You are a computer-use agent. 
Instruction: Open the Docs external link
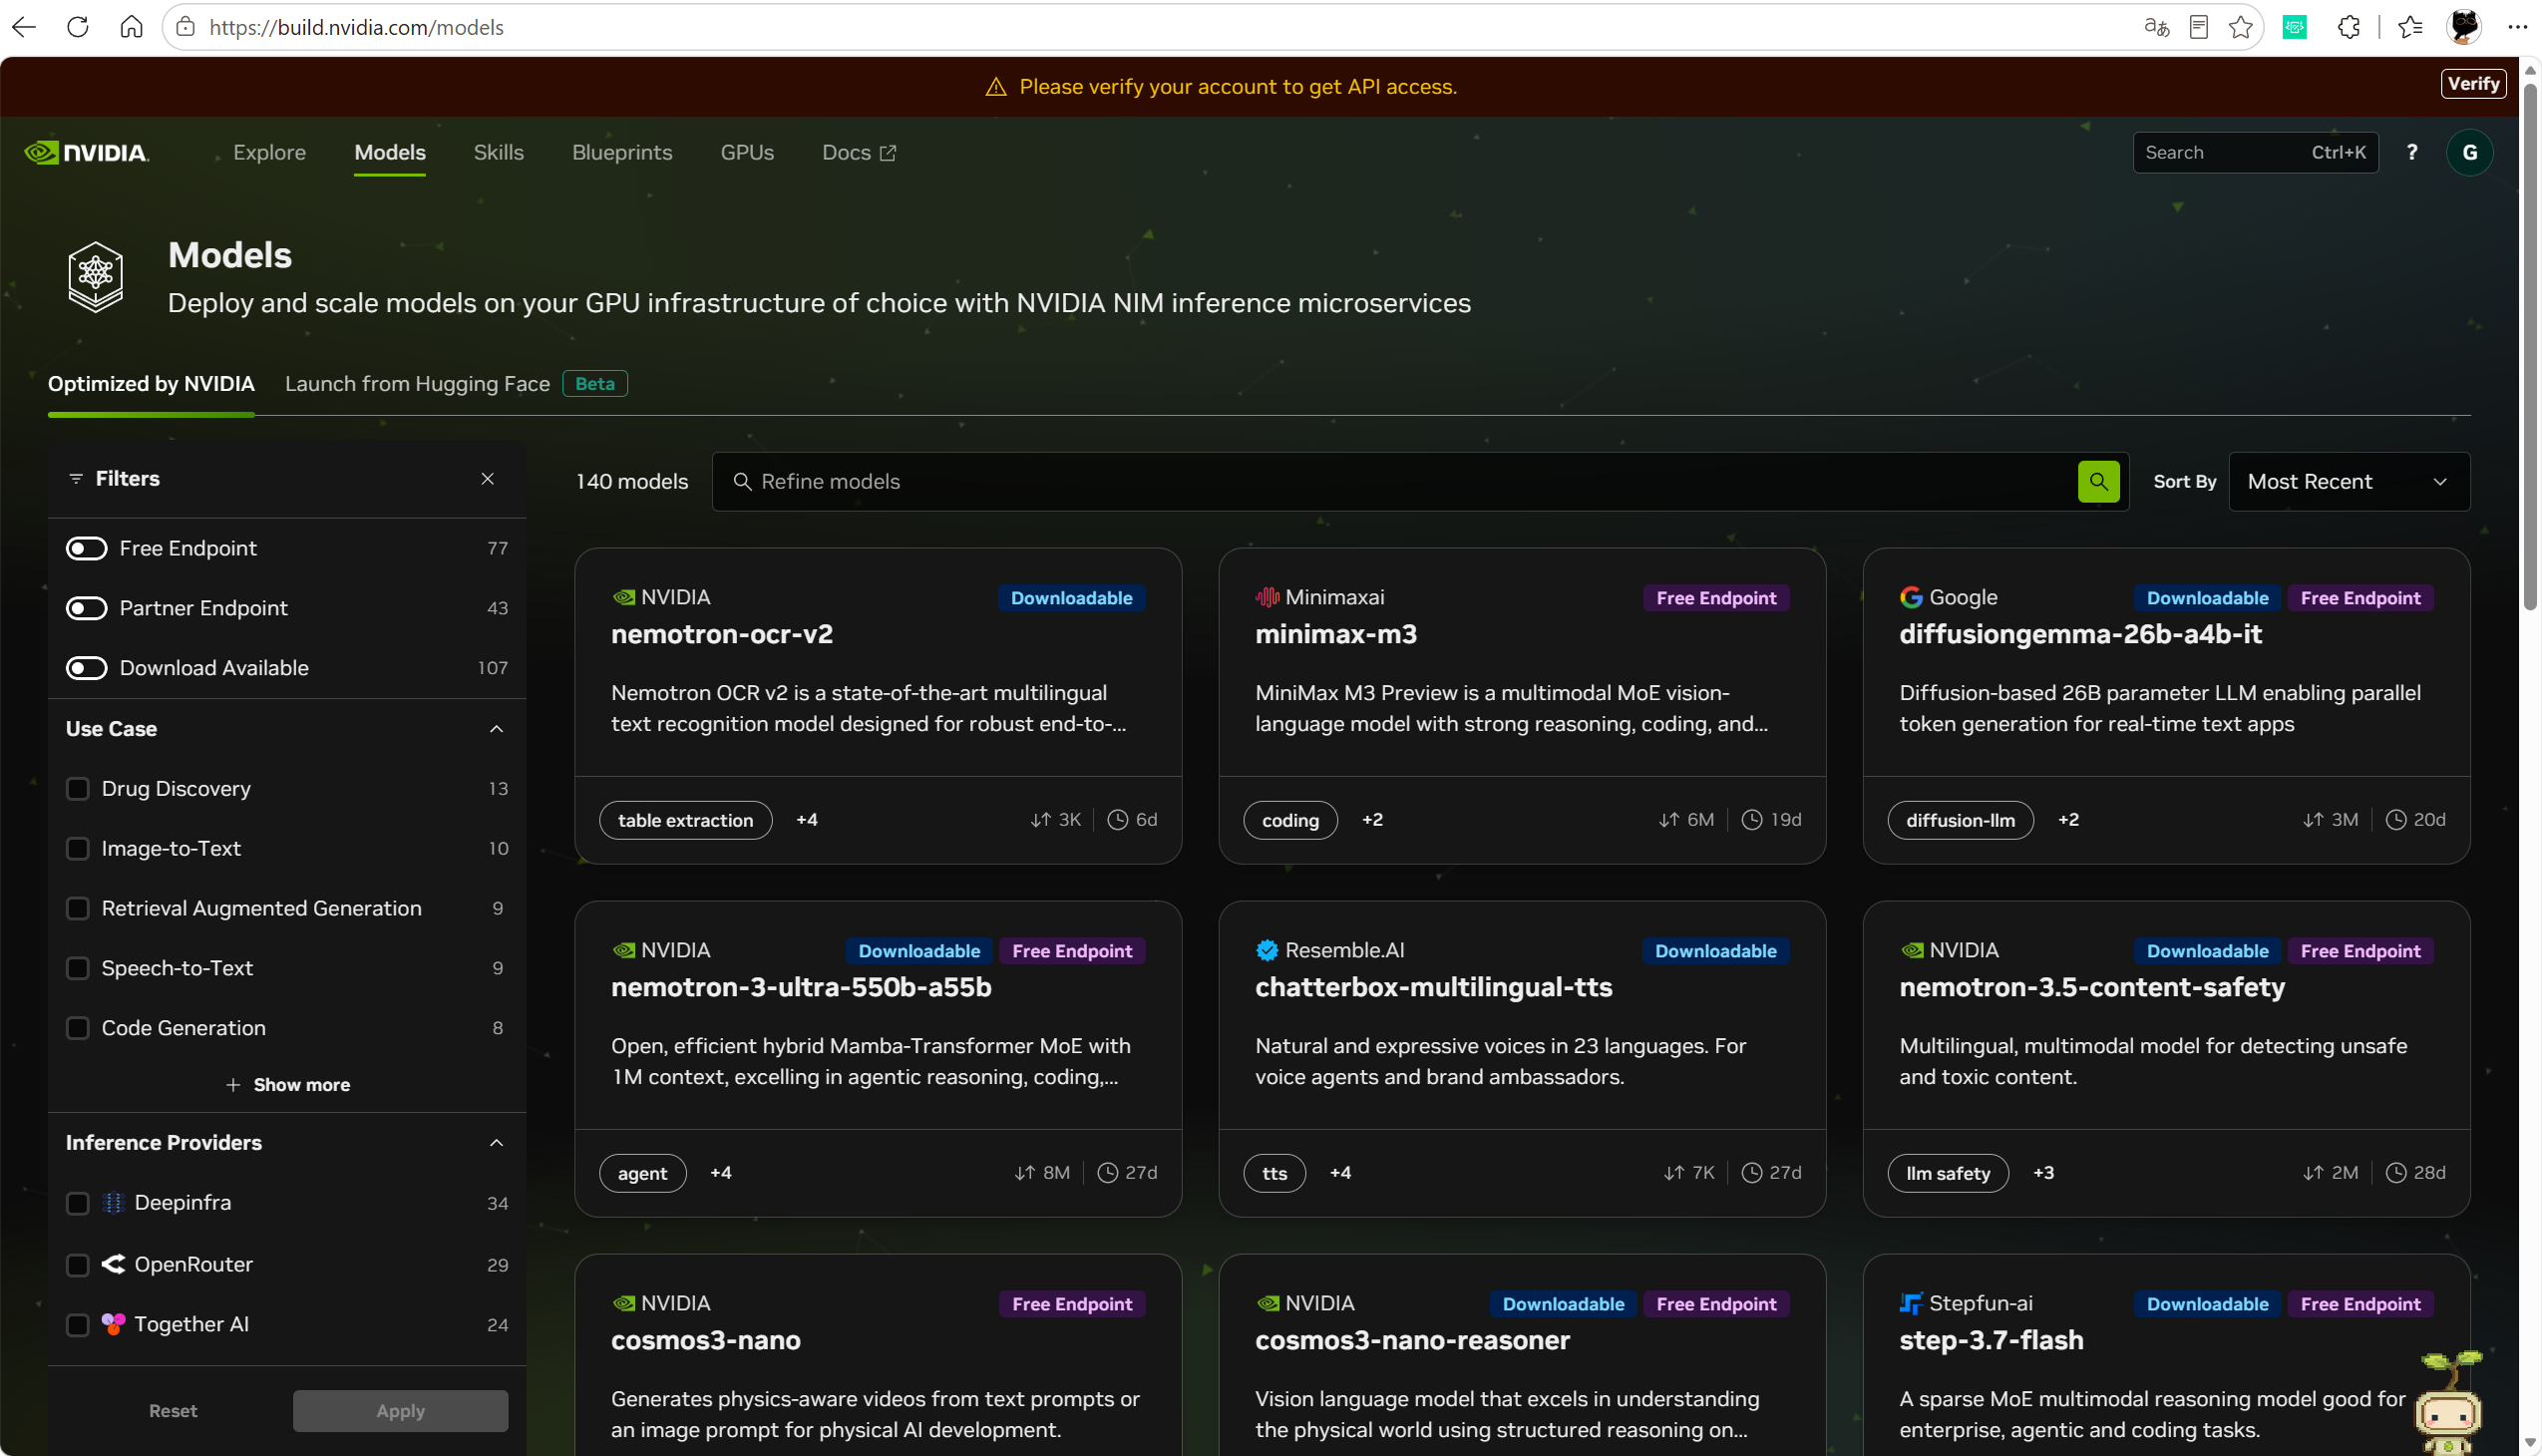(x=859, y=152)
